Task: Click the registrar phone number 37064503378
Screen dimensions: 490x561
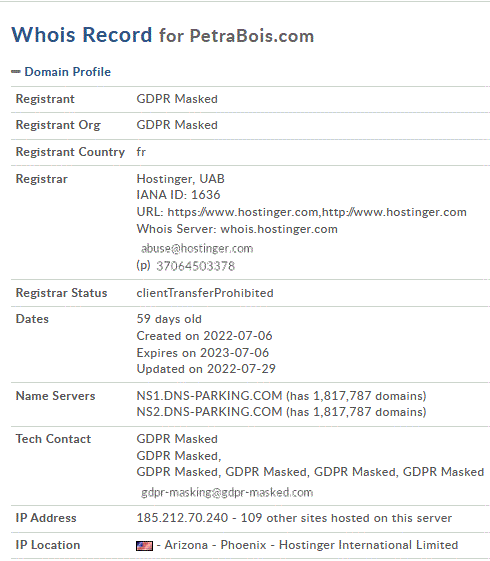Action: (196, 266)
